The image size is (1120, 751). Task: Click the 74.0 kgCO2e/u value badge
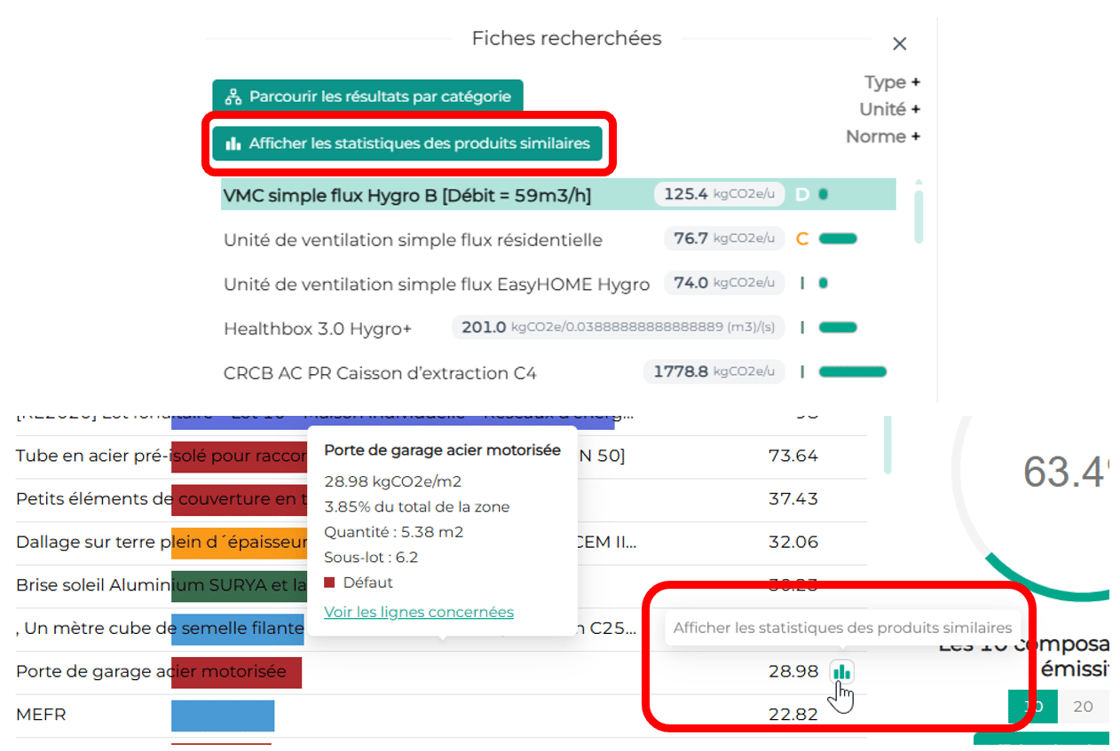point(724,283)
